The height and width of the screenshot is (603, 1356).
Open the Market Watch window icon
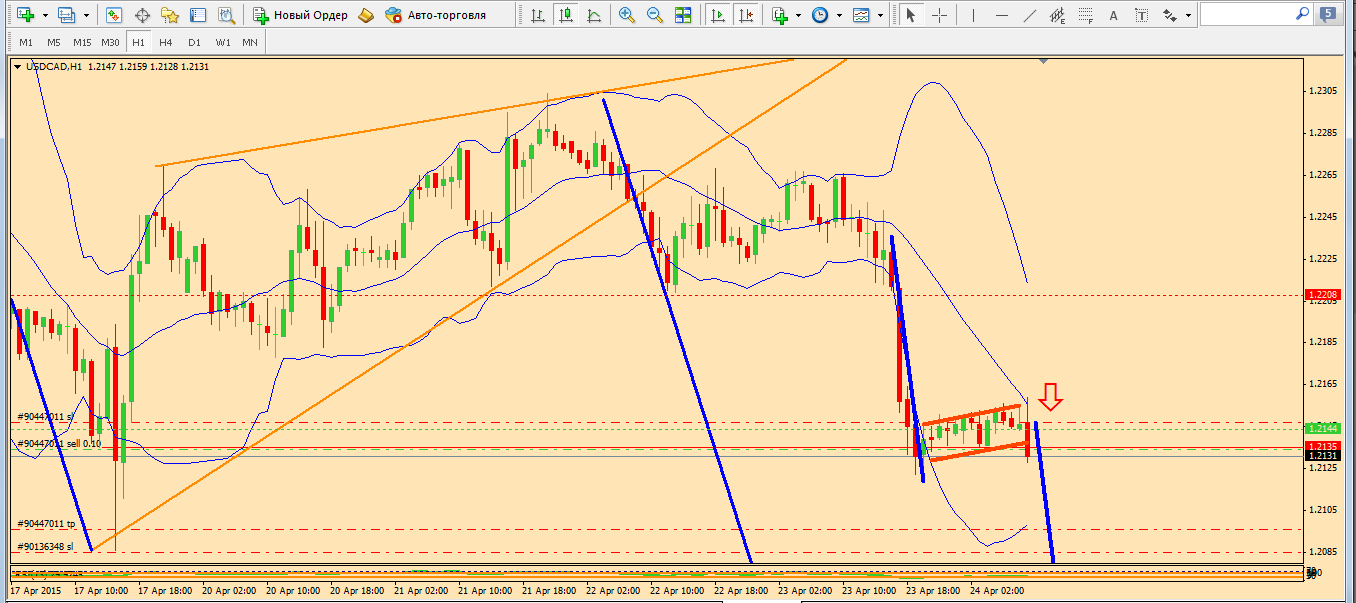(114, 15)
